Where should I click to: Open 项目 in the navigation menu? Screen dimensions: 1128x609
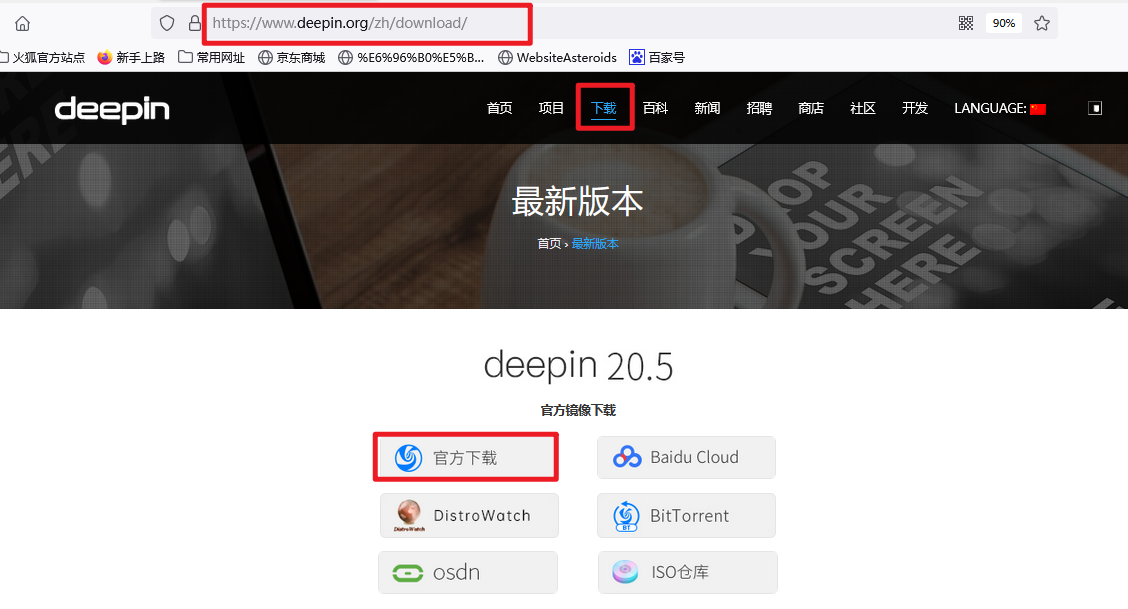(x=551, y=109)
